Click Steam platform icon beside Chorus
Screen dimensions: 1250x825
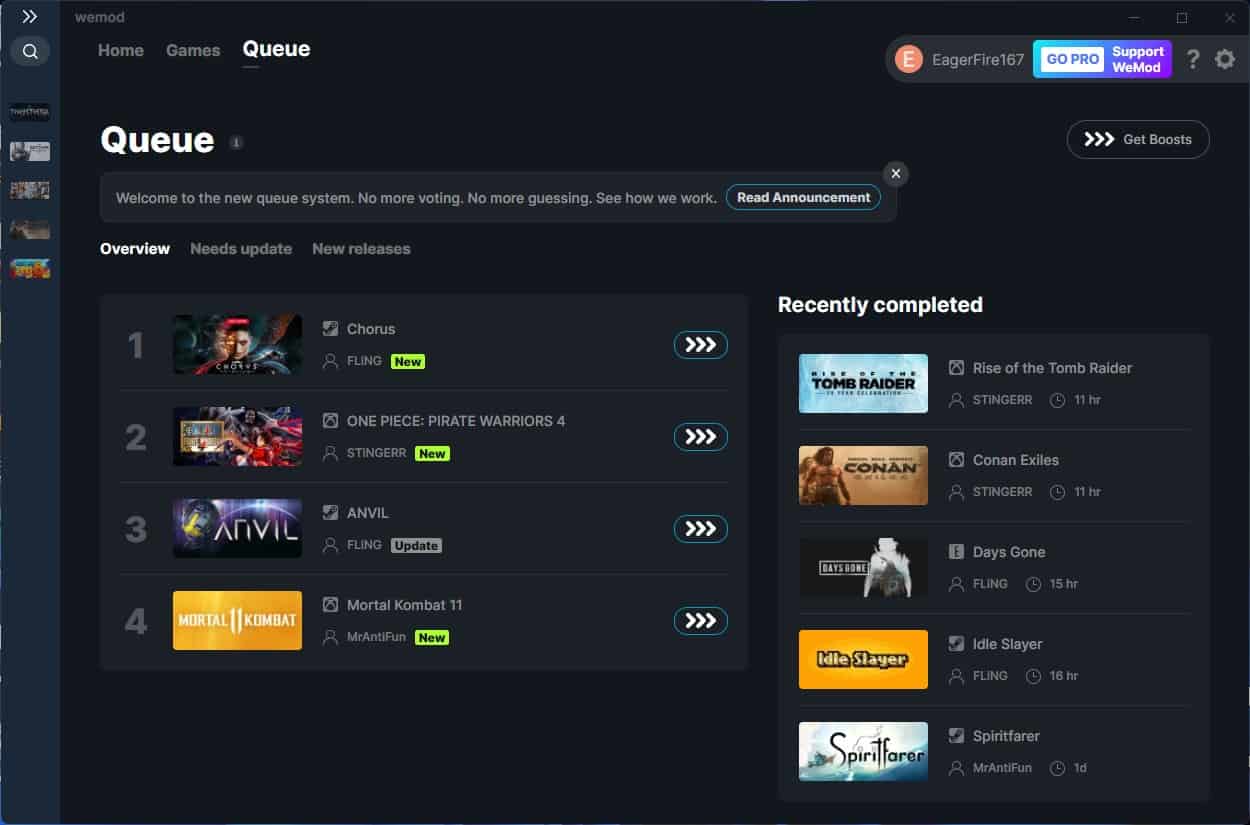[x=330, y=328]
